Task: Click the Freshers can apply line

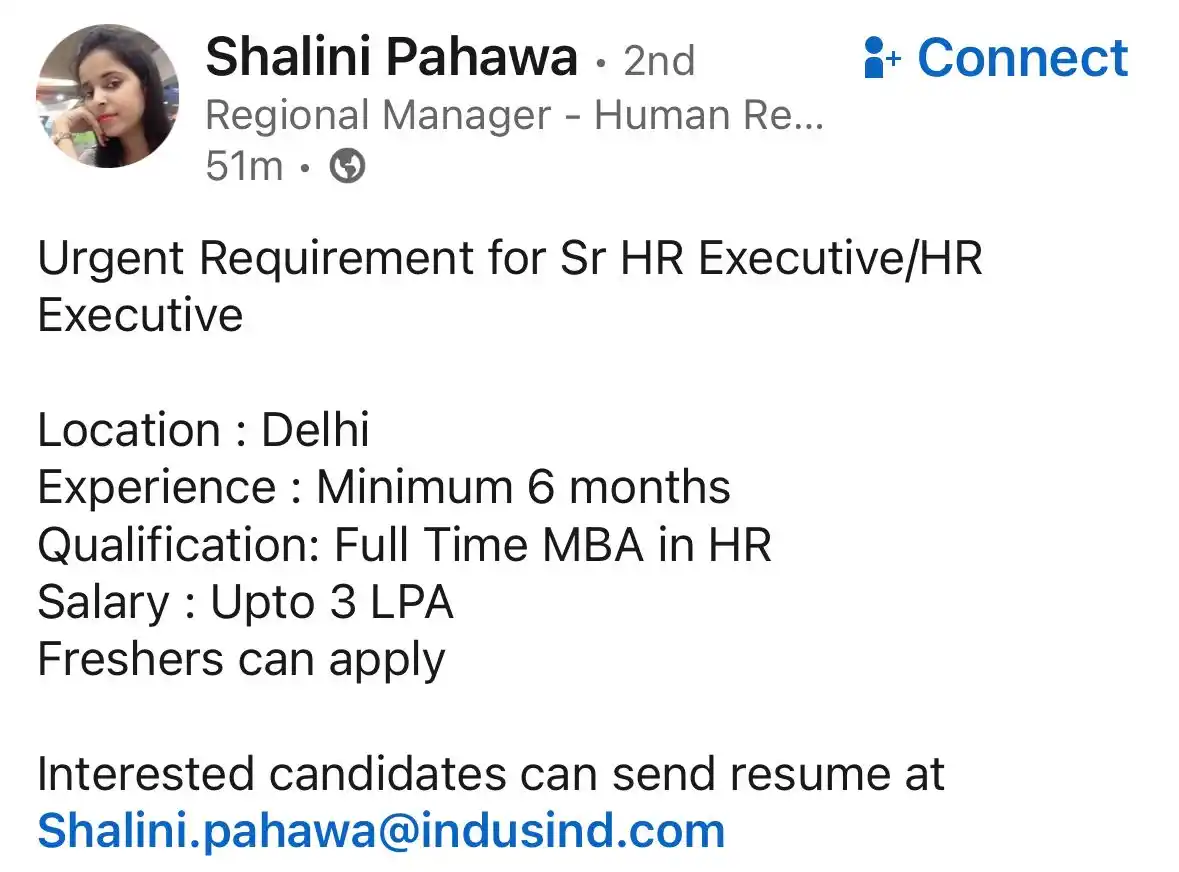Action: (x=241, y=660)
